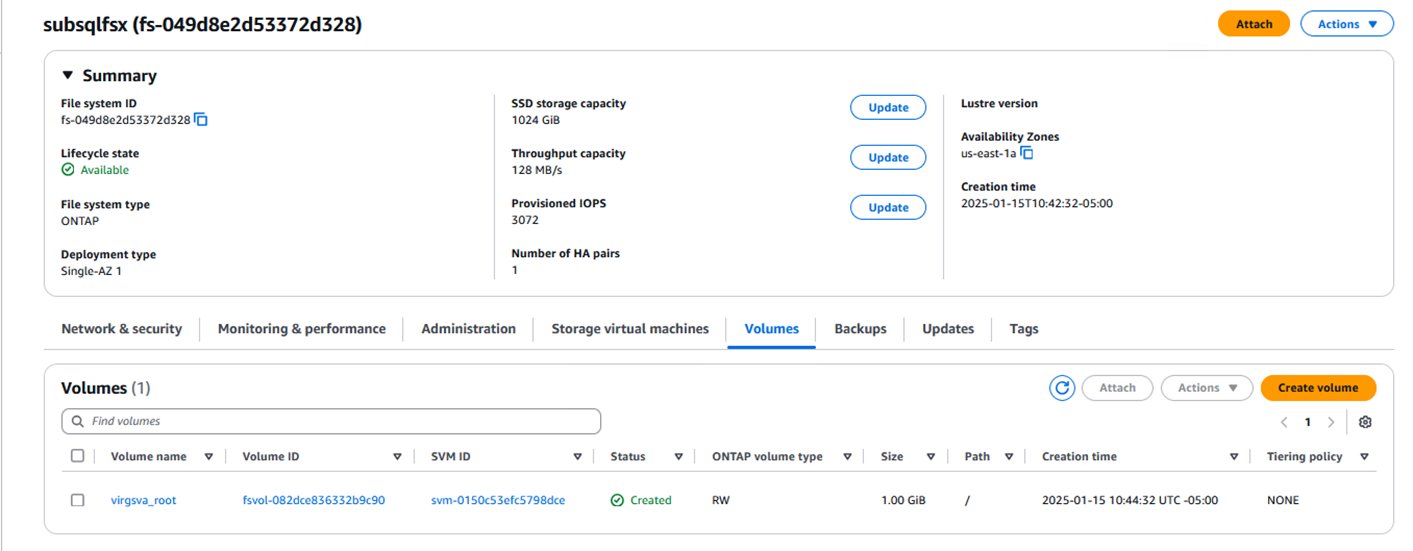Go to next page arrow

[1331, 422]
